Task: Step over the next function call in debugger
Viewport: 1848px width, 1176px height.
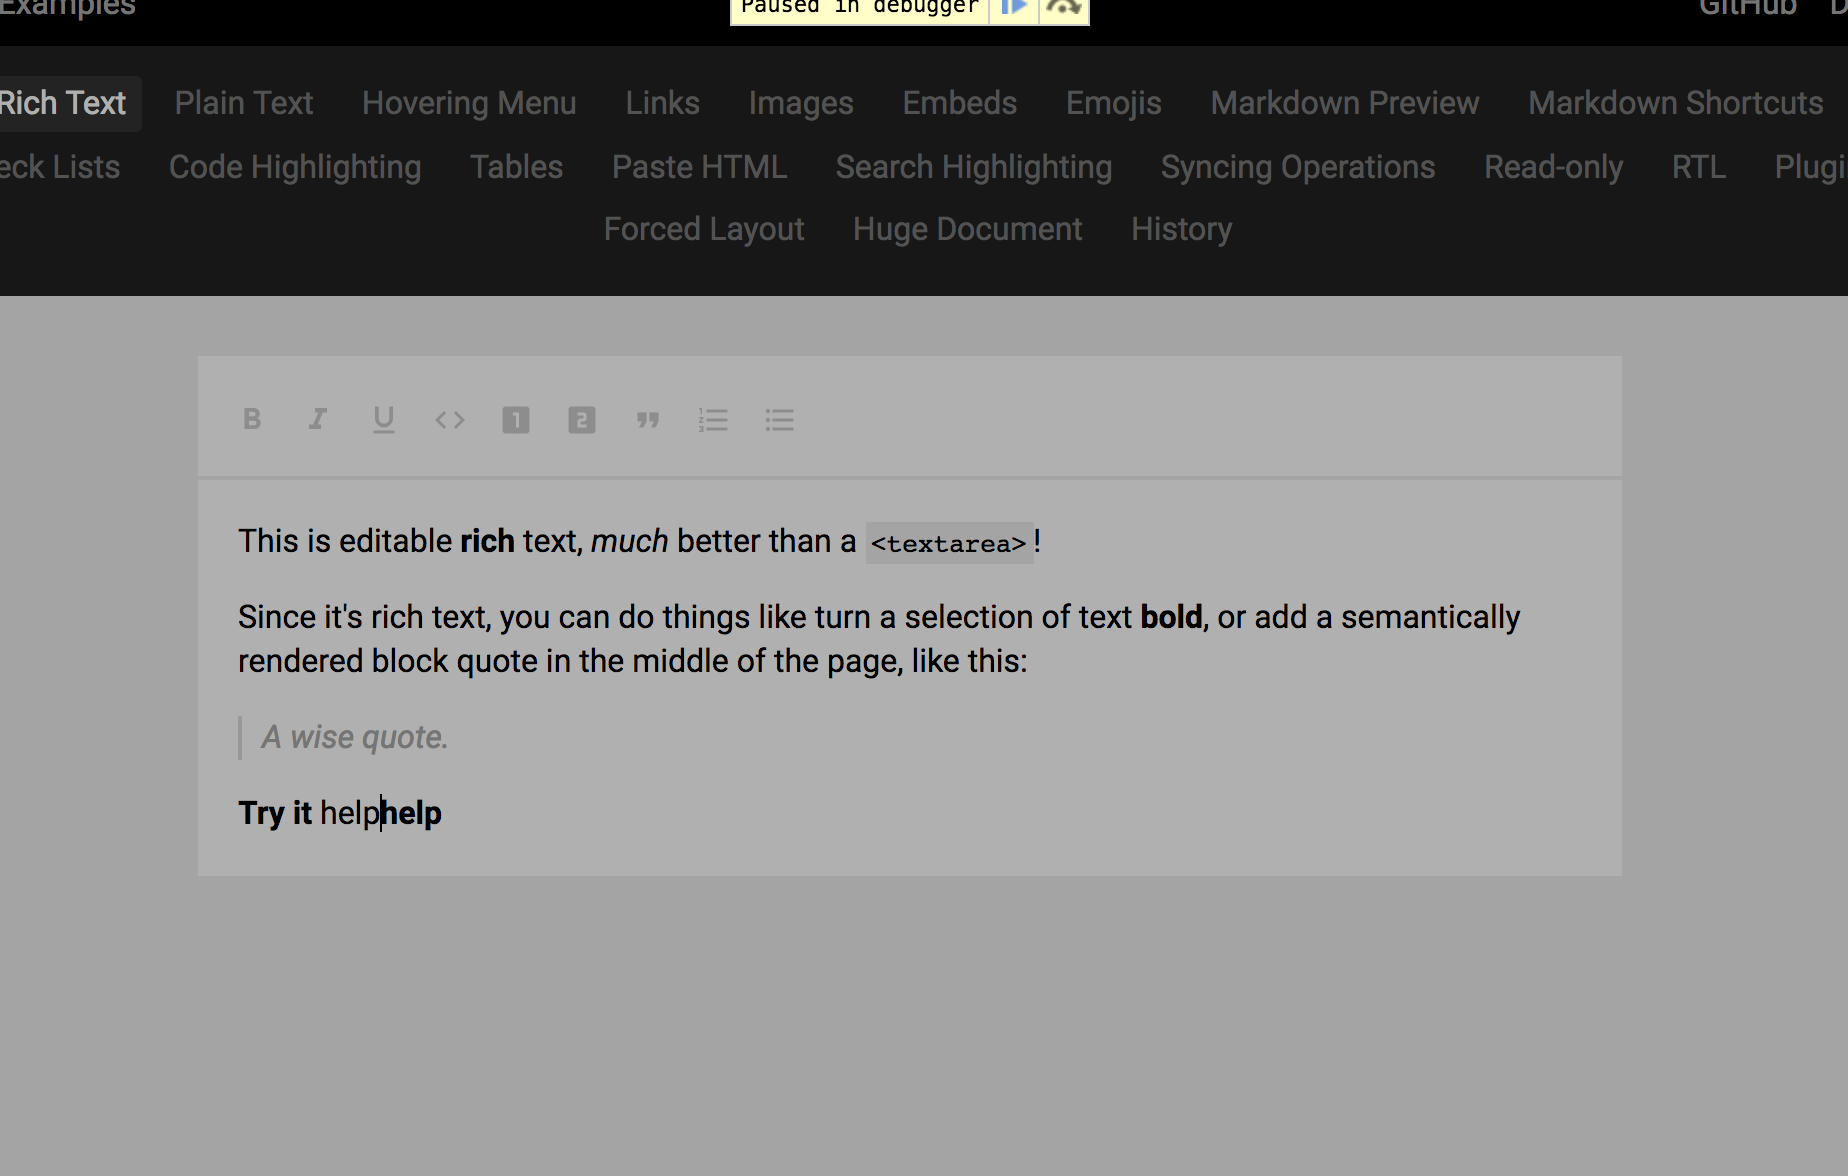Action: [1064, 8]
